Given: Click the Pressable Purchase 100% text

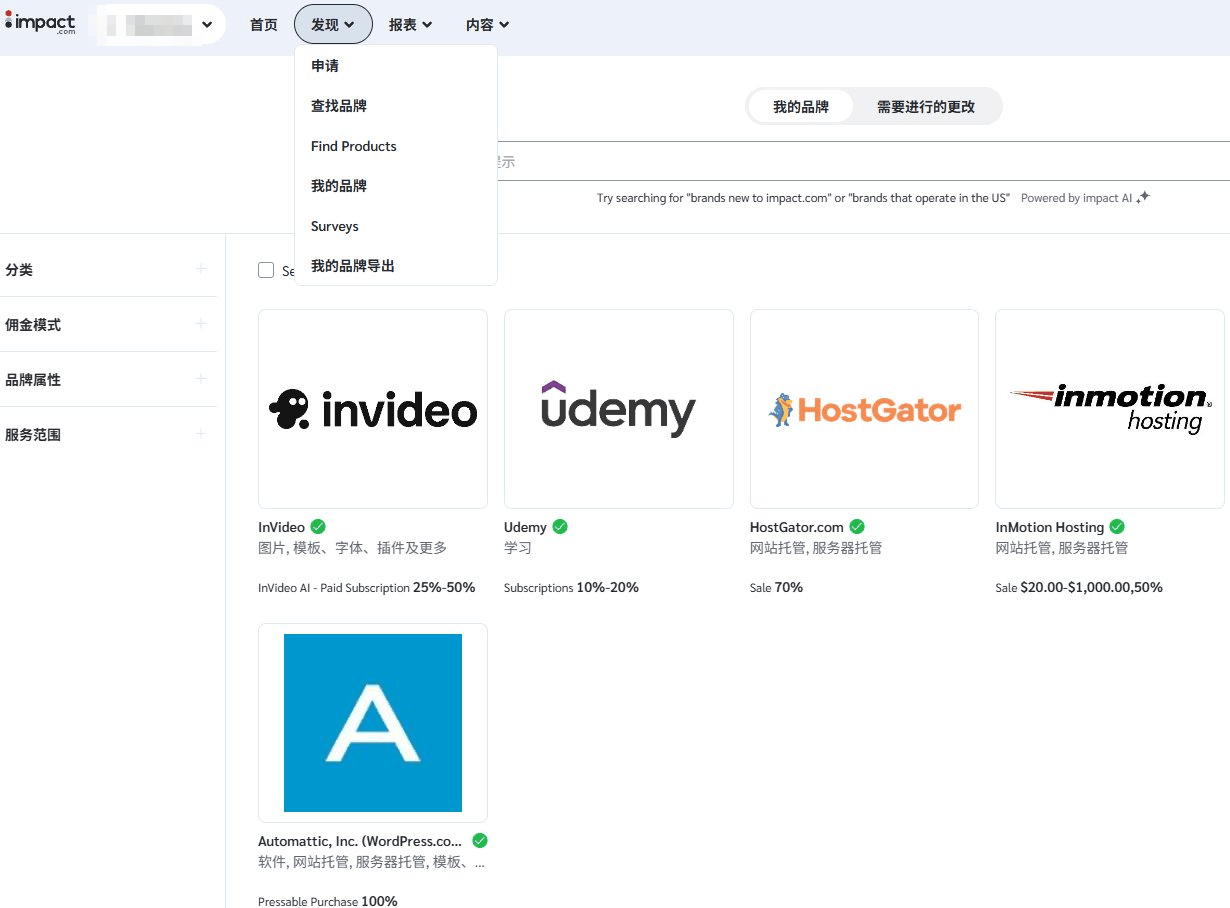Looking at the screenshot, I should point(328,901).
